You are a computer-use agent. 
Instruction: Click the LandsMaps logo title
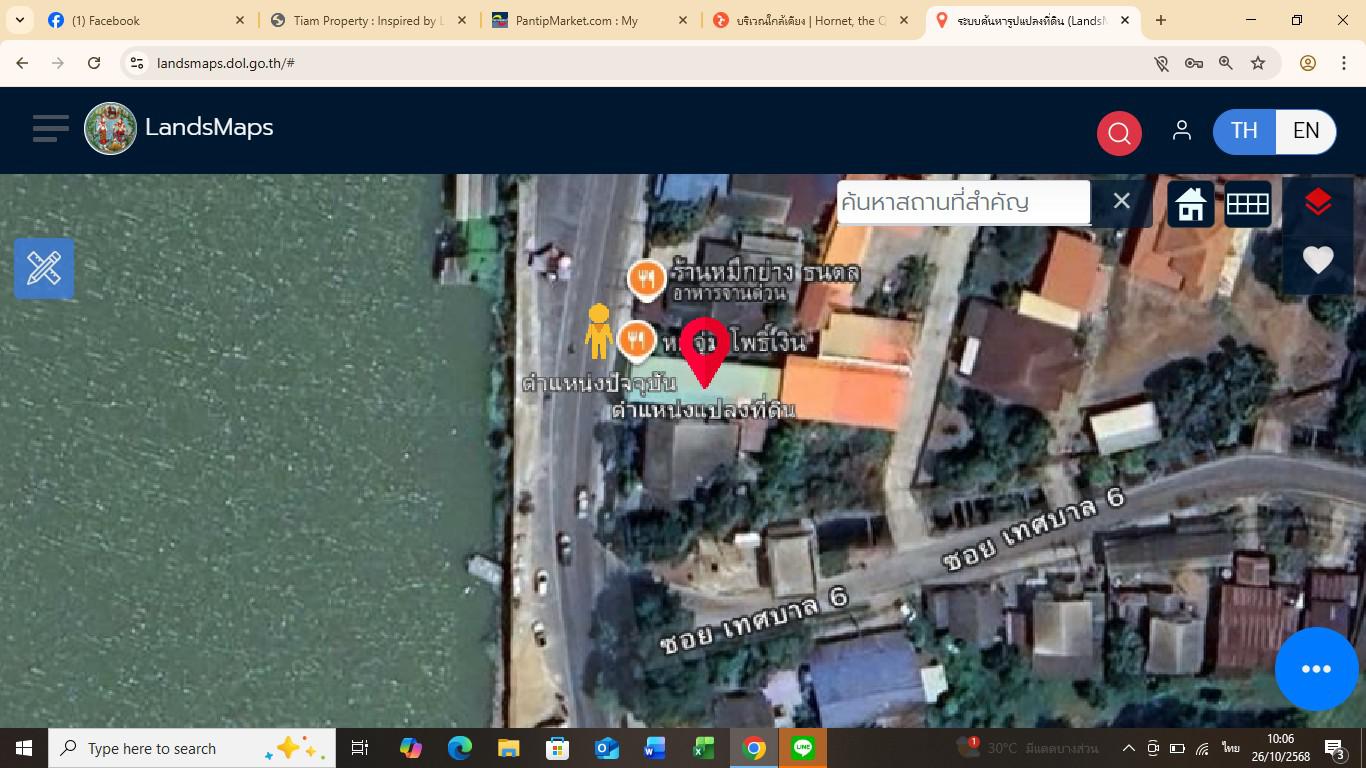[208, 128]
